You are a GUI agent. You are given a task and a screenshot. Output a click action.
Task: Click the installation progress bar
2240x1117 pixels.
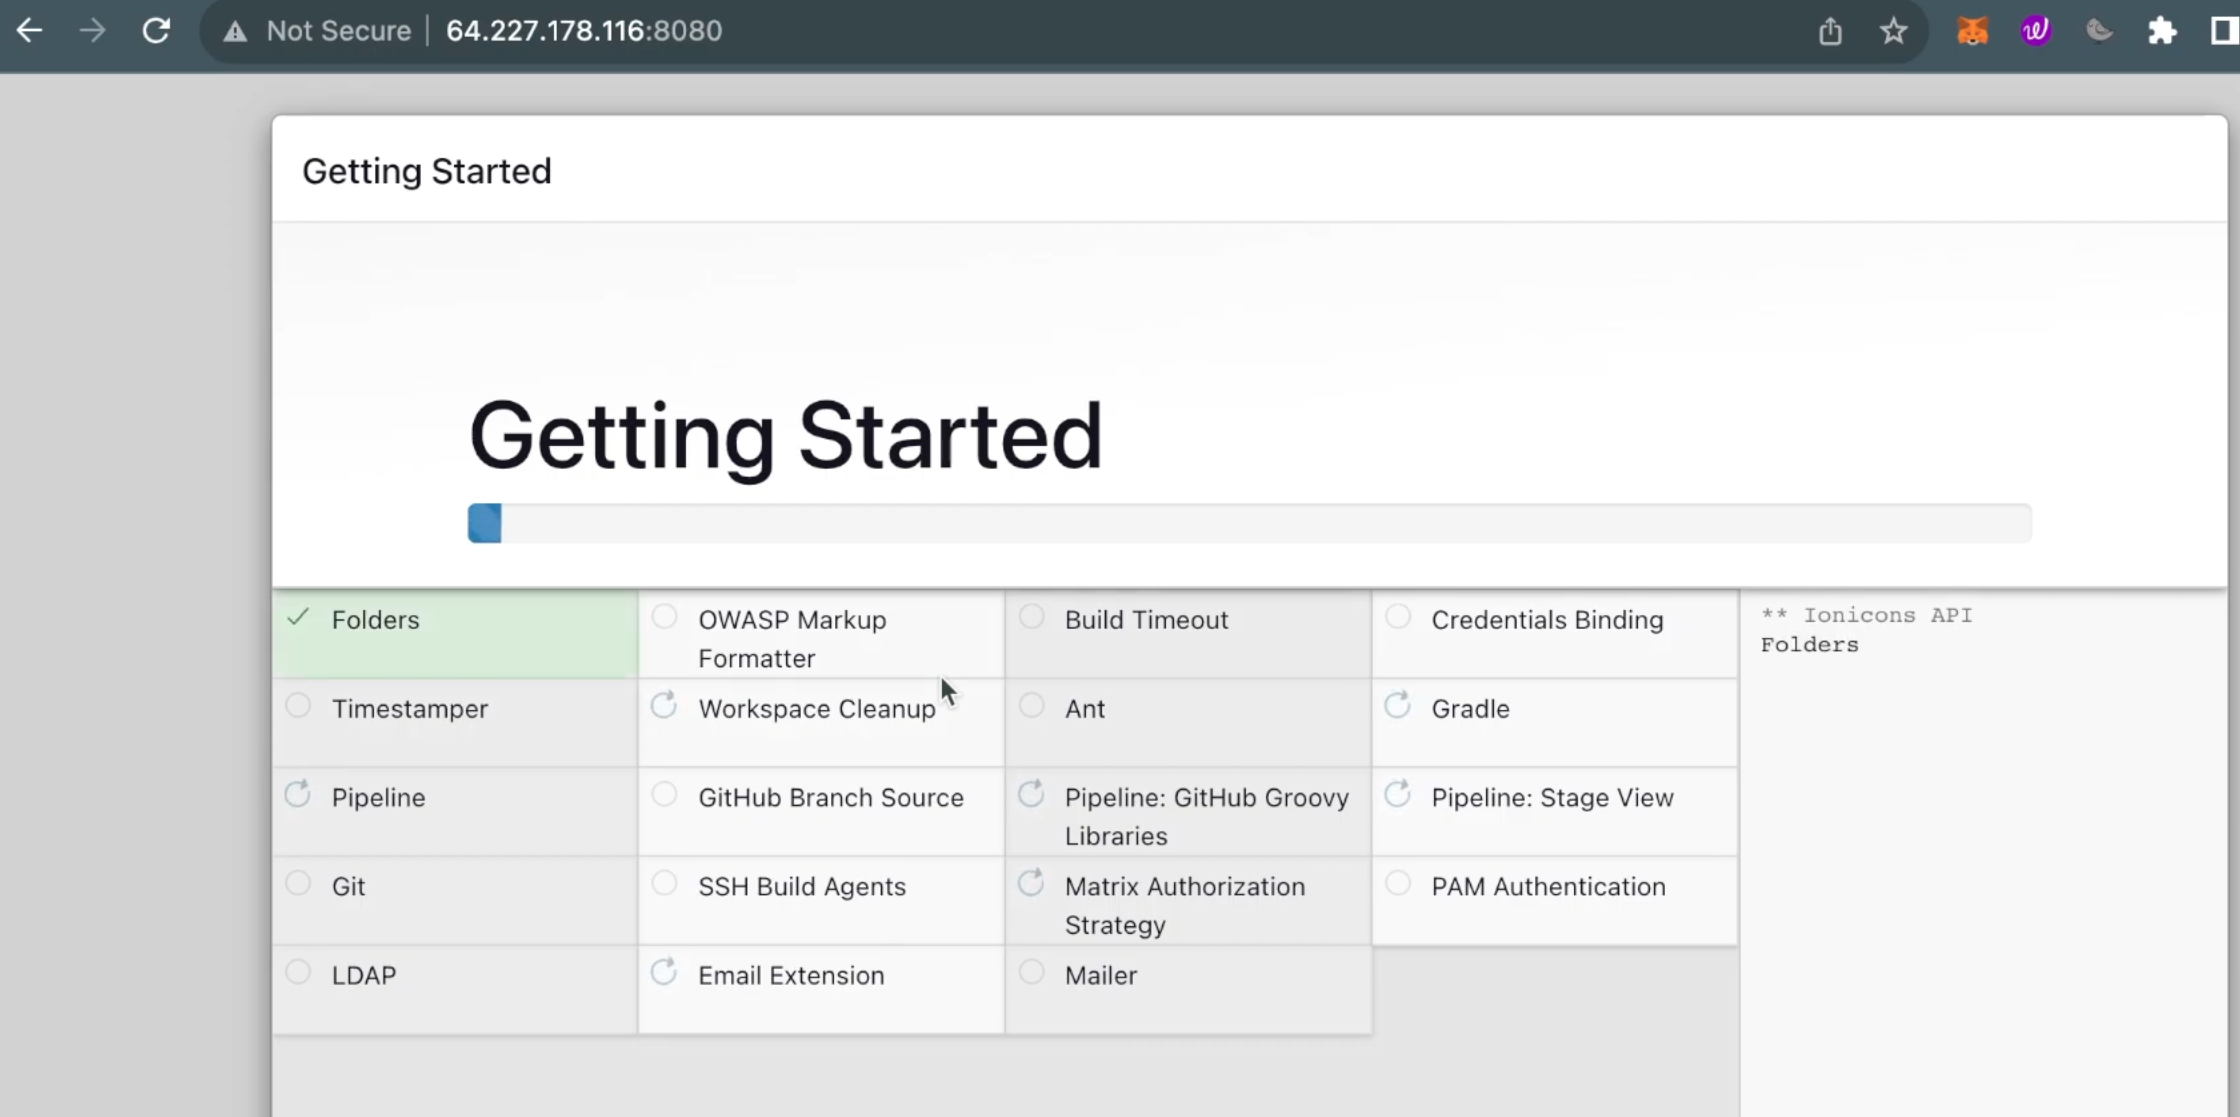click(x=1249, y=523)
